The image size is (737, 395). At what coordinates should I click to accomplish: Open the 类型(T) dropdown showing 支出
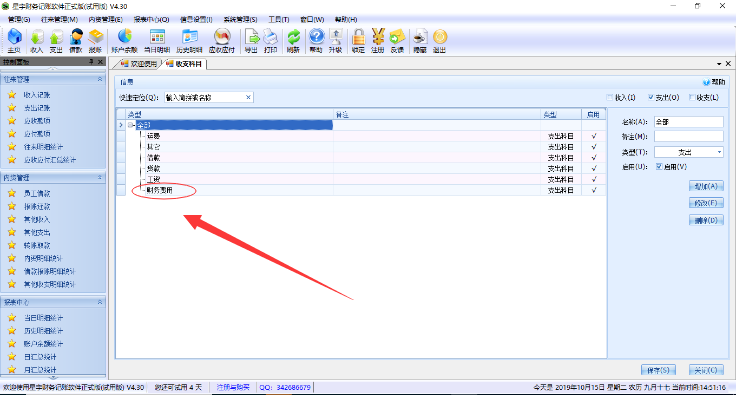[x=689, y=152]
